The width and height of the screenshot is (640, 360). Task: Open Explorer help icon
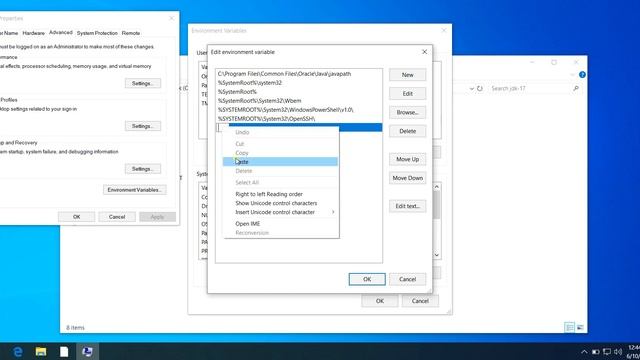click(x=582, y=75)
